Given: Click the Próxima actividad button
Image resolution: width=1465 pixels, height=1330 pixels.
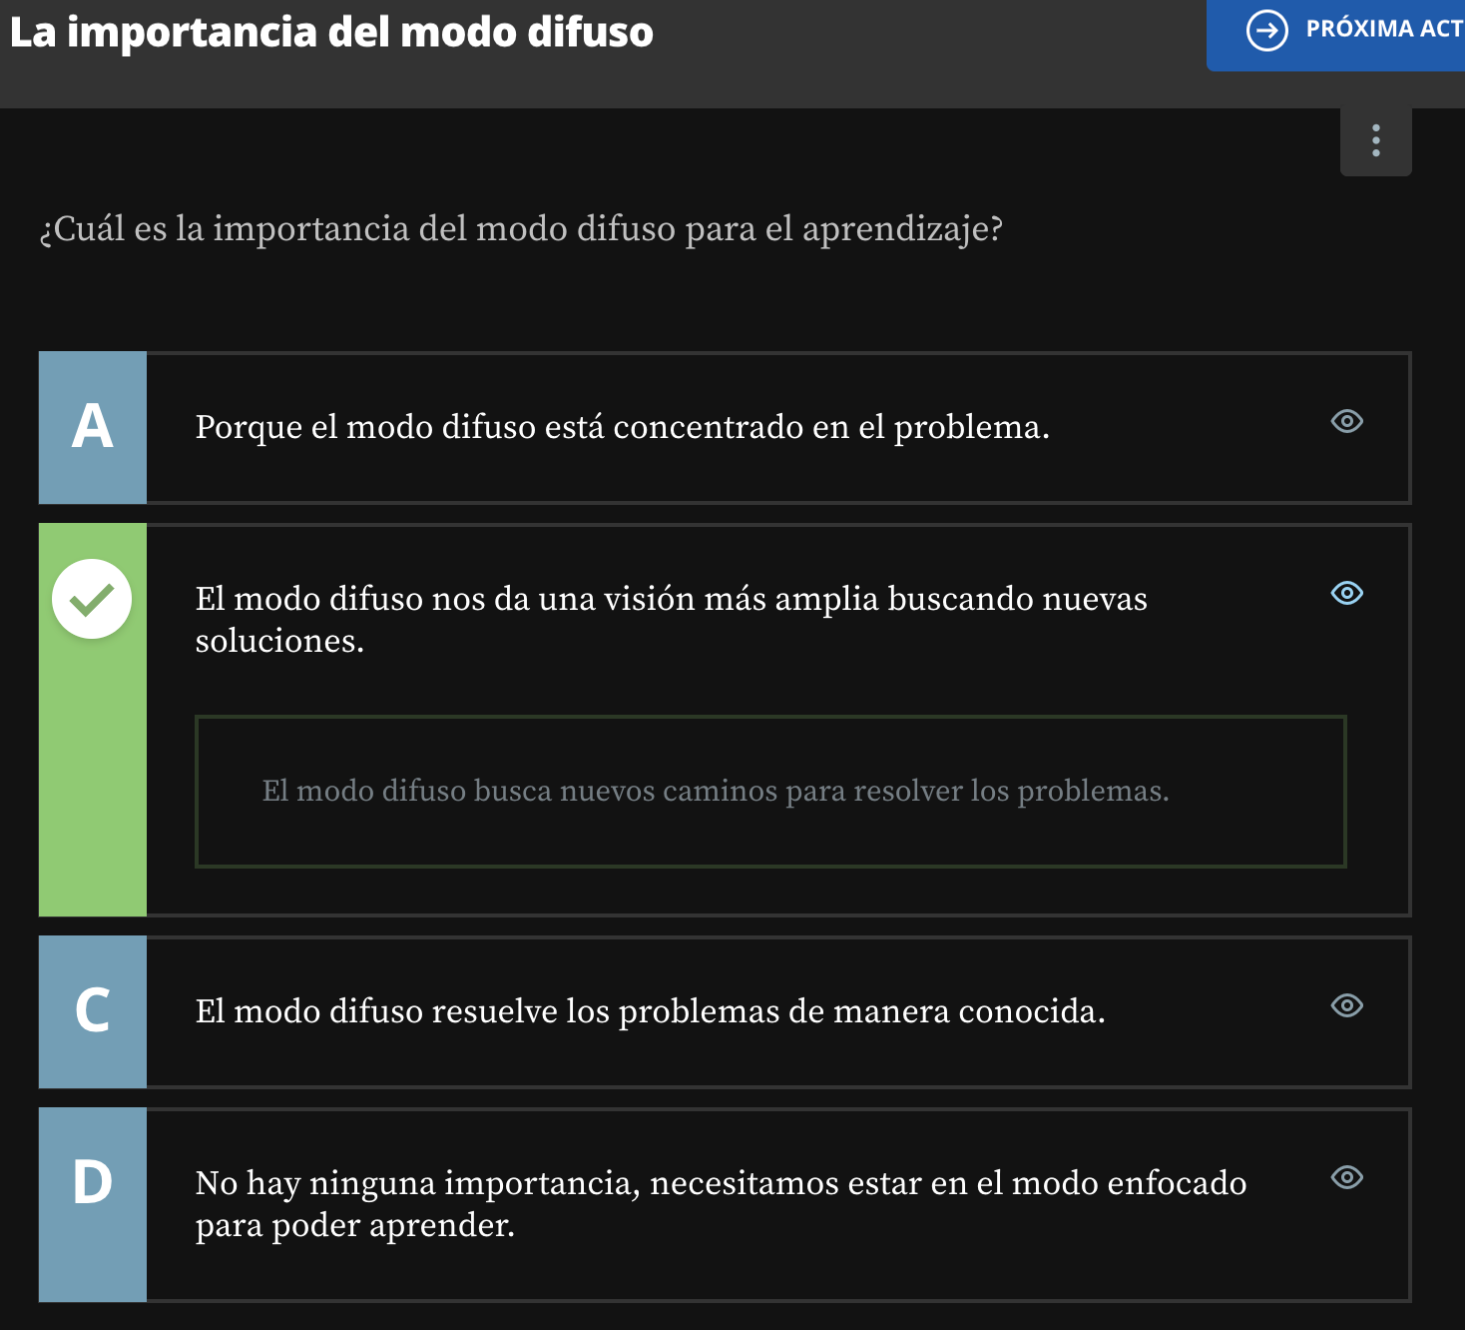Looking at the screenshot, I should point(1336,34).
